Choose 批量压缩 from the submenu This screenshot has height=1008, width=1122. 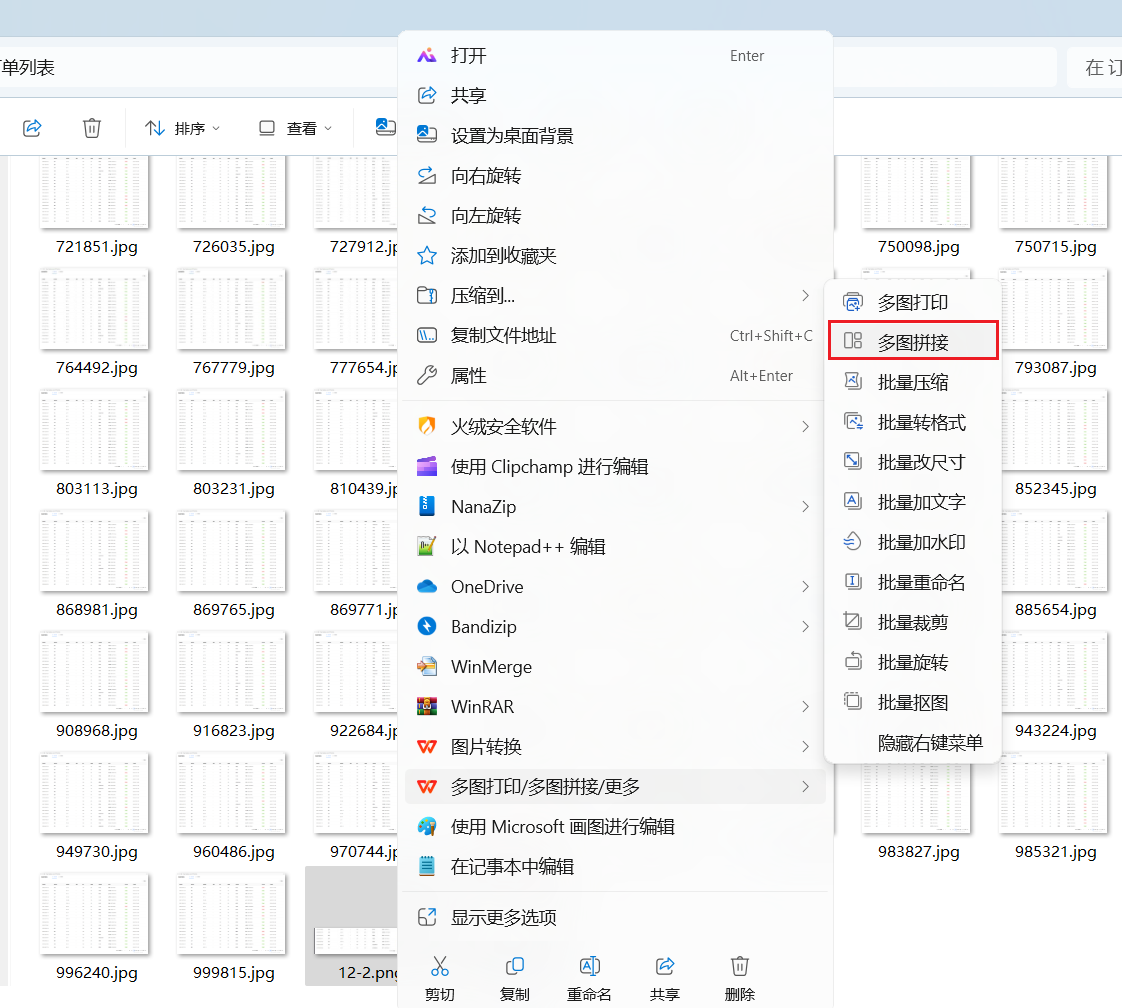[x=912, y=382]
